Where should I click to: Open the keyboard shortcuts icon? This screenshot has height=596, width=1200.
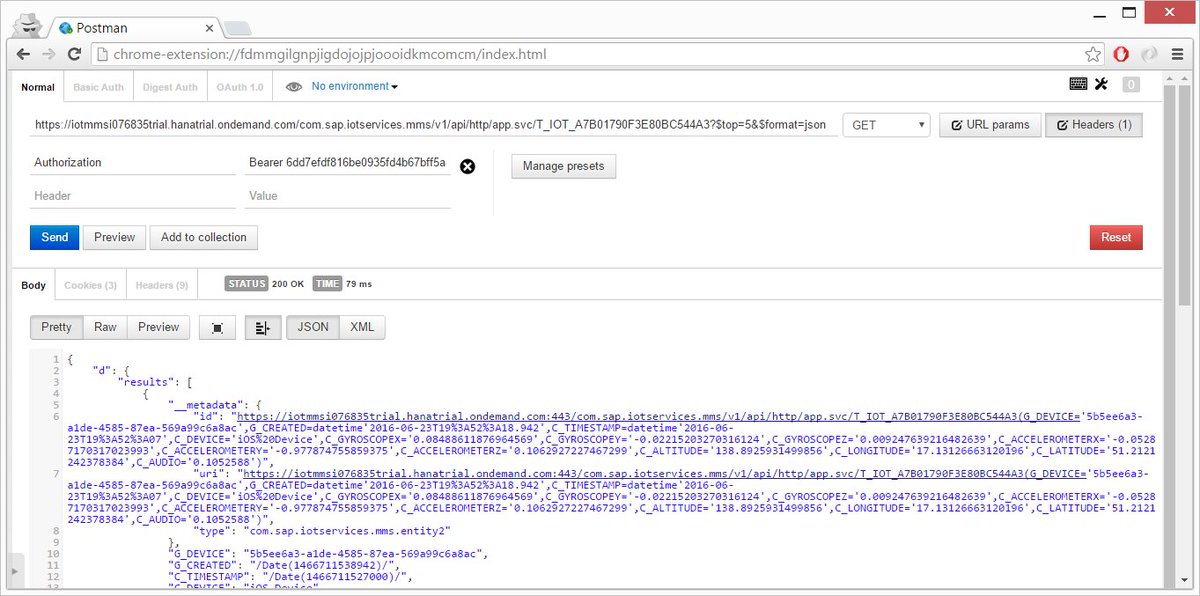(1078, 85)
